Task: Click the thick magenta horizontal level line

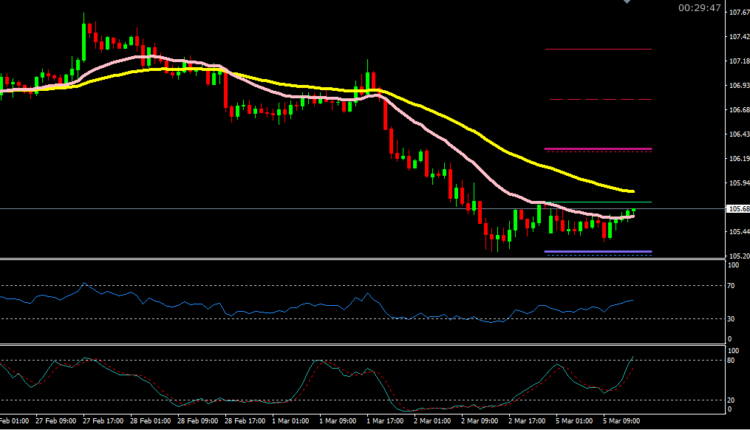Action: click(597, 149)
